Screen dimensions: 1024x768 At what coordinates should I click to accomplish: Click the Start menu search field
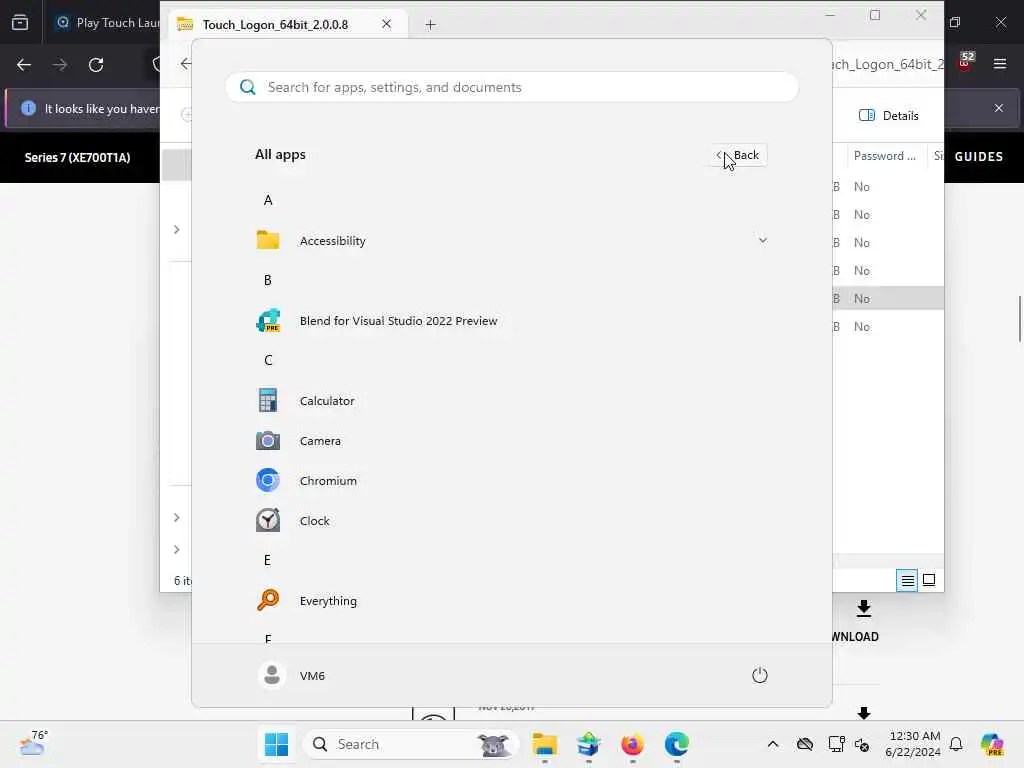click(511, 88)
